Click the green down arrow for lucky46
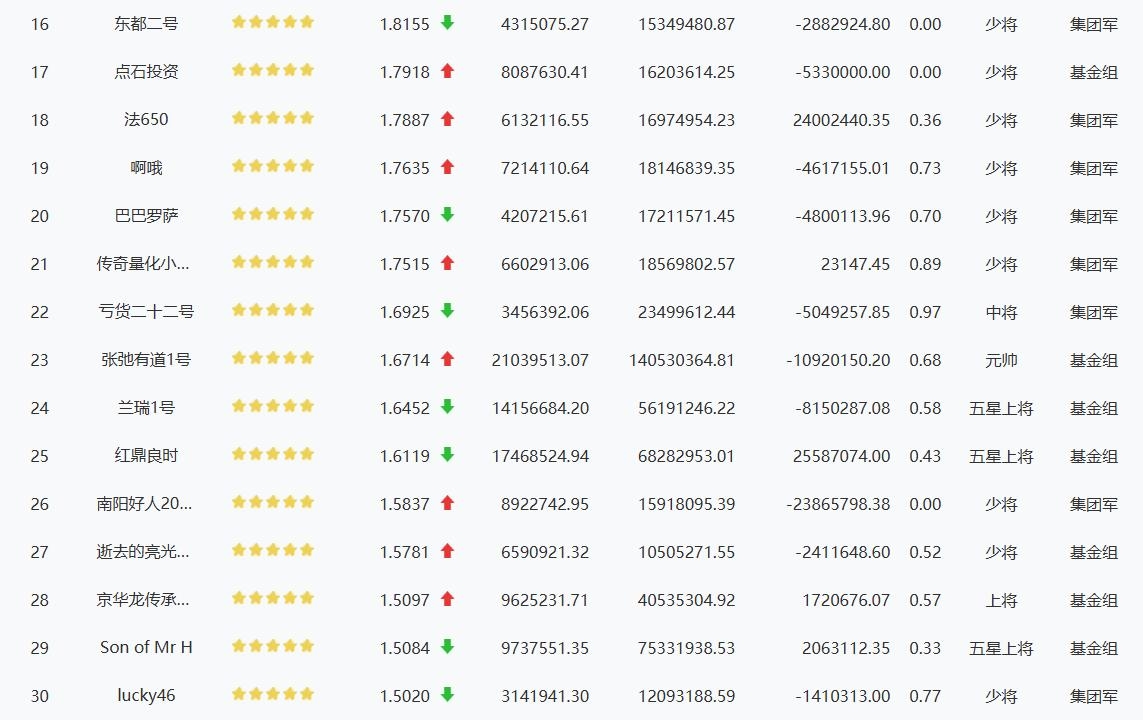 (x=448, y=694)
